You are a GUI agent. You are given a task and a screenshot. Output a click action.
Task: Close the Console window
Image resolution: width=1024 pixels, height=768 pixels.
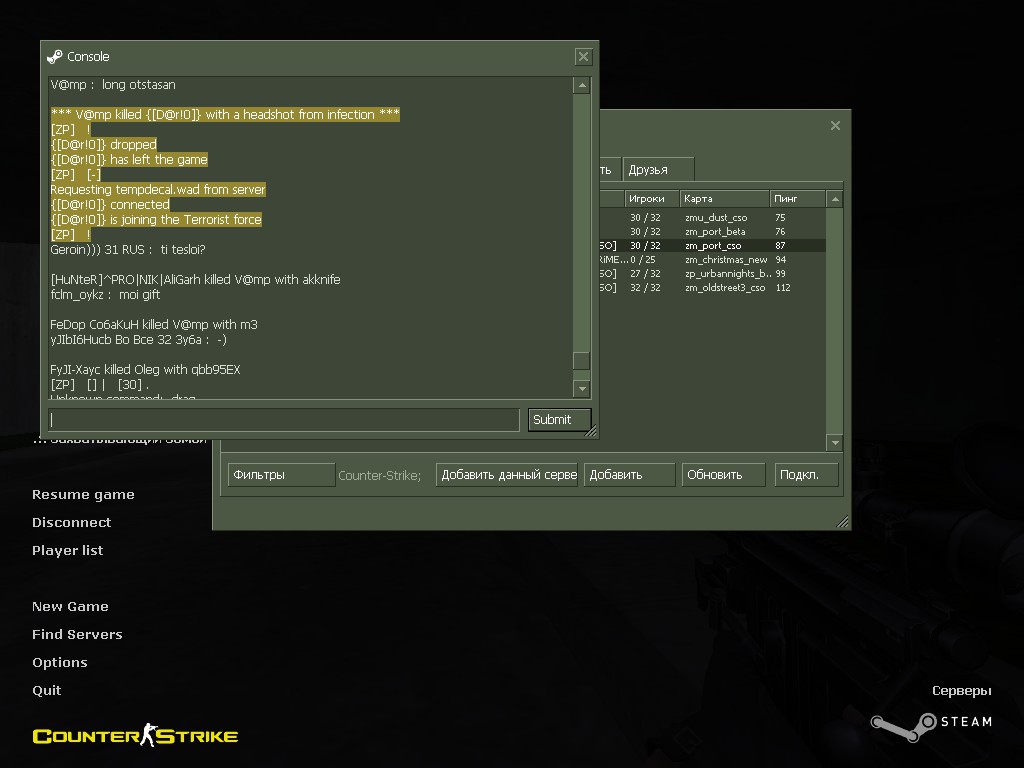pos(583,57)
